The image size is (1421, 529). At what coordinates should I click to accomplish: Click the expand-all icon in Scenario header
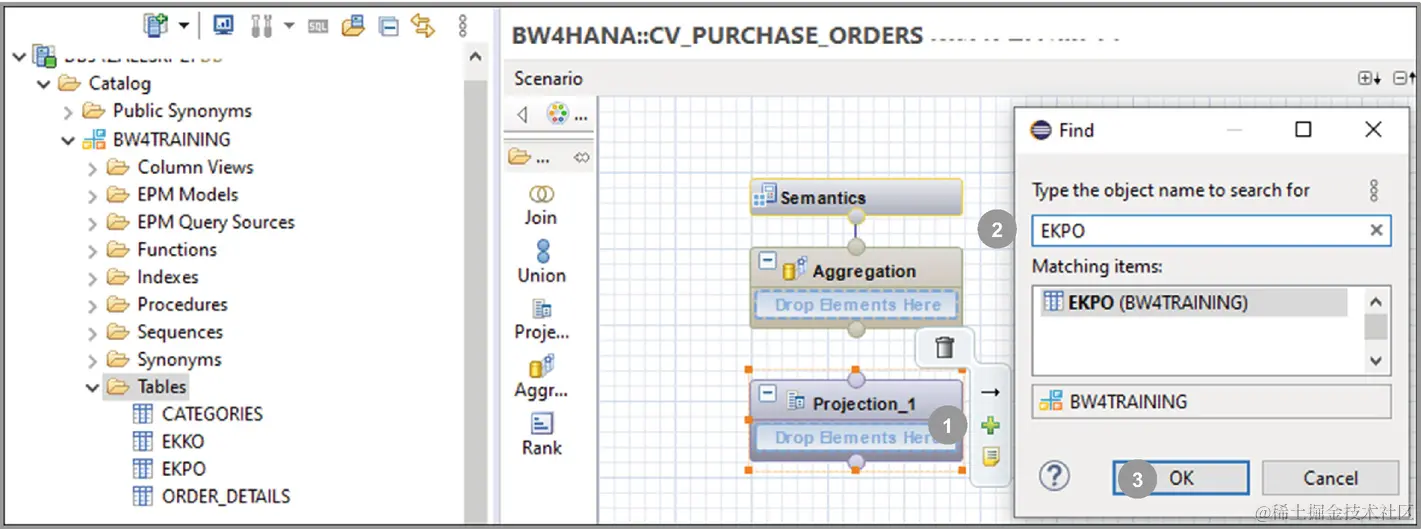click(1368, 78)
